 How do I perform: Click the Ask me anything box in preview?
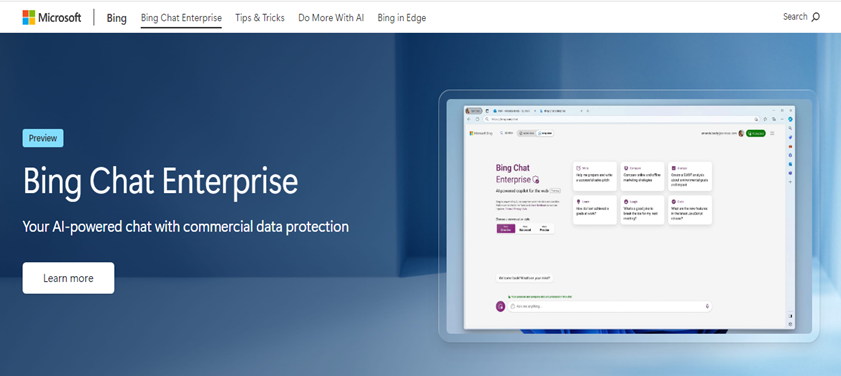pyautogui.click(x=609, y=306)
